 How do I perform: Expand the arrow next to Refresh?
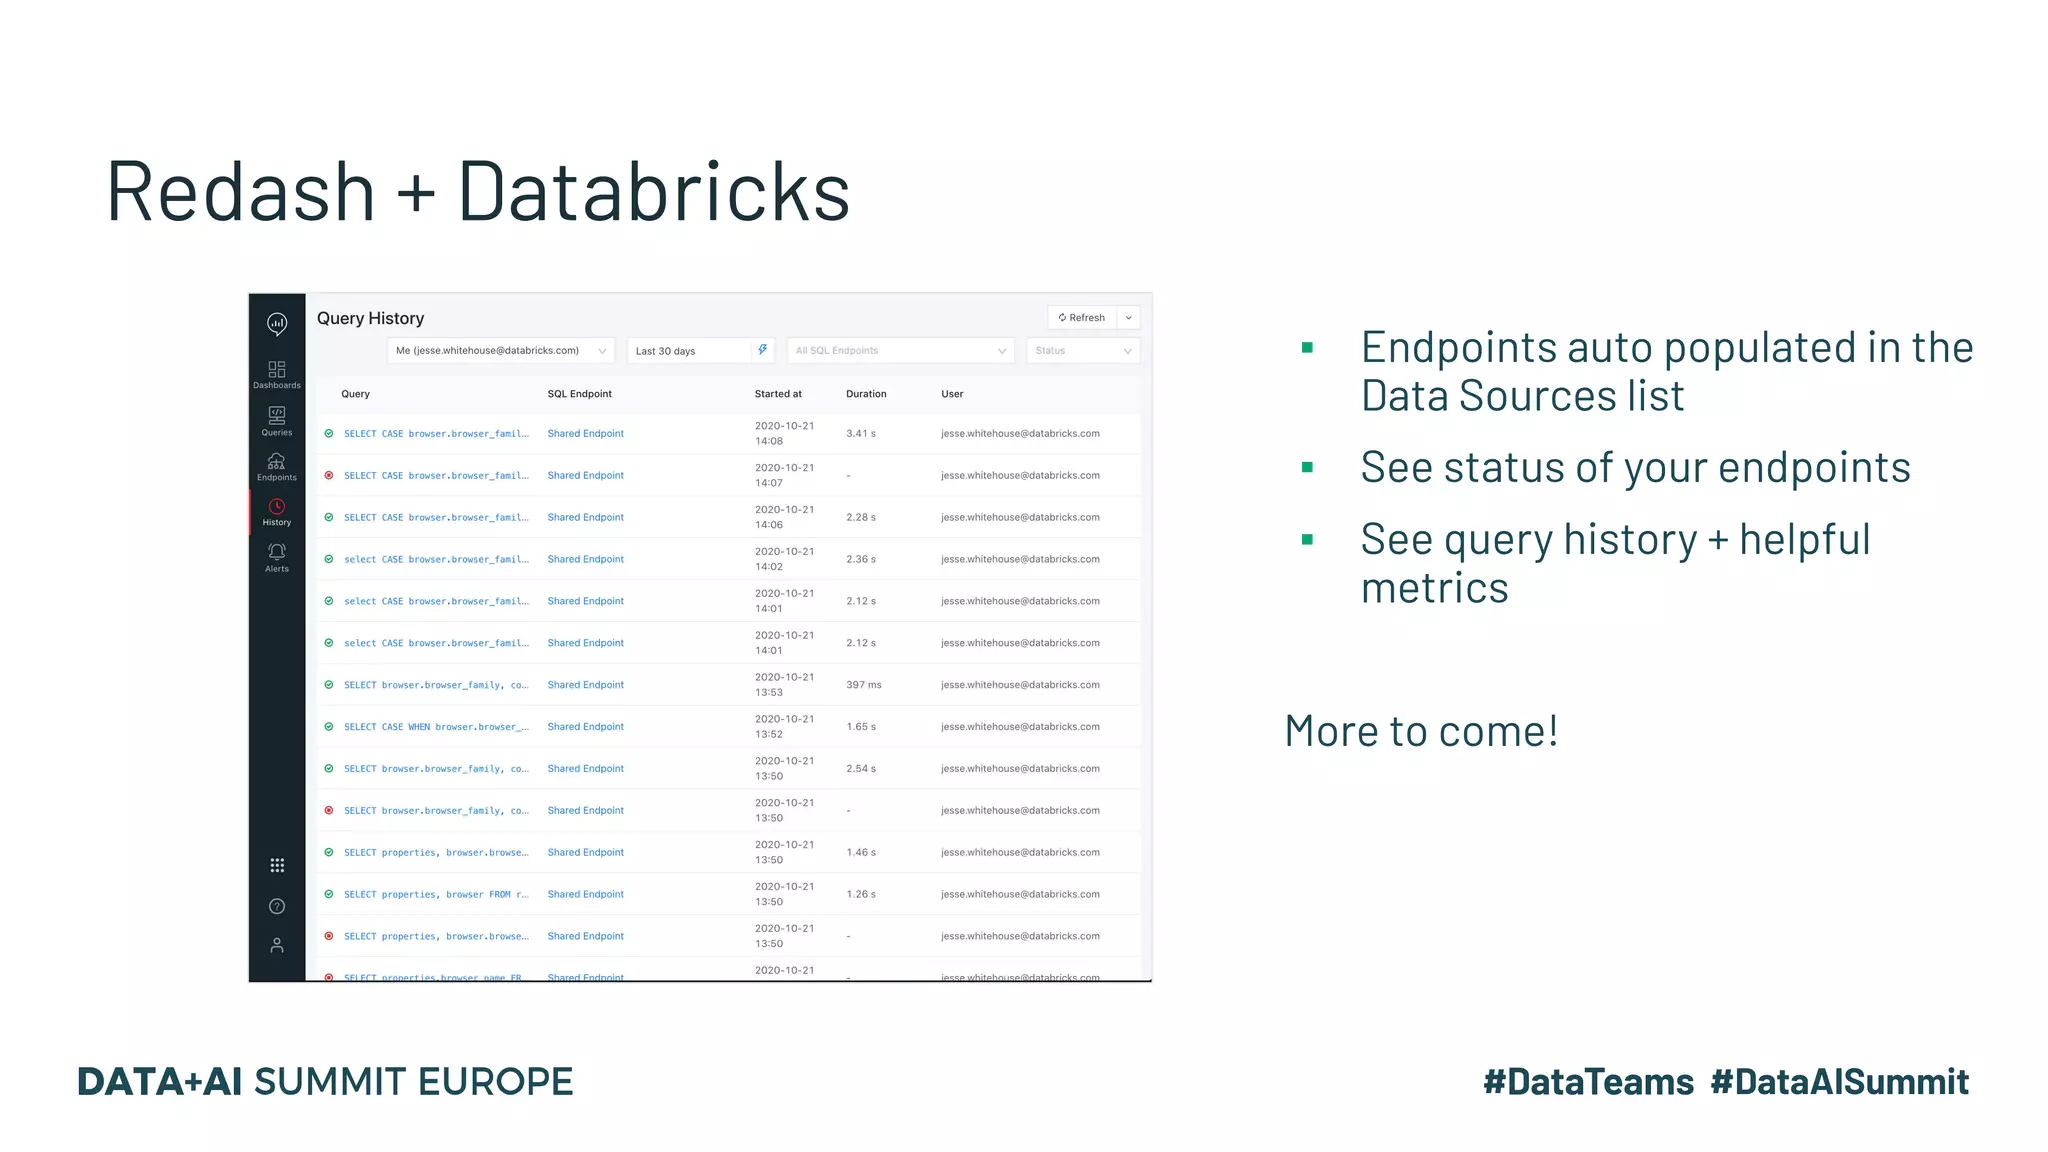pos(1129,318)
